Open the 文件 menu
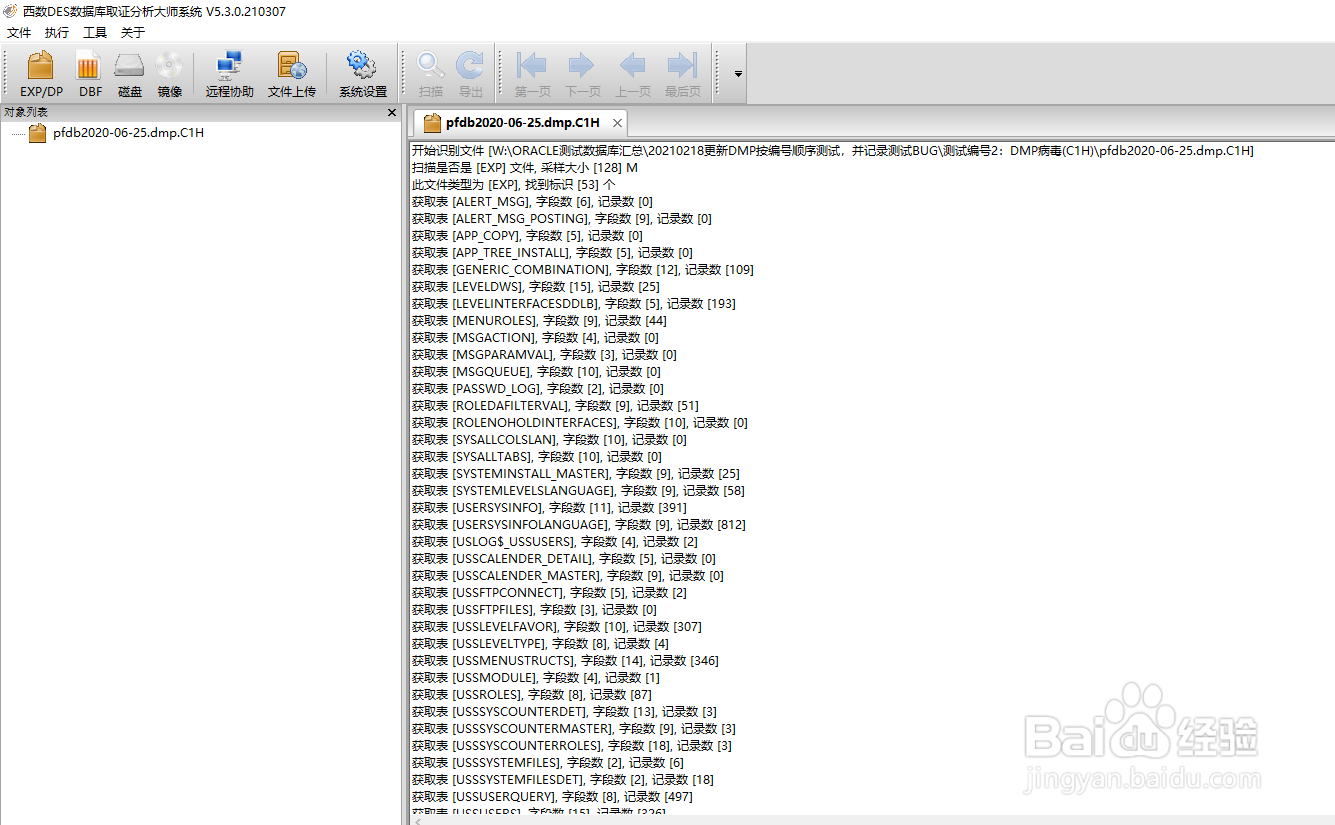The image size is (1335, 825). click(x=19, y=33)
